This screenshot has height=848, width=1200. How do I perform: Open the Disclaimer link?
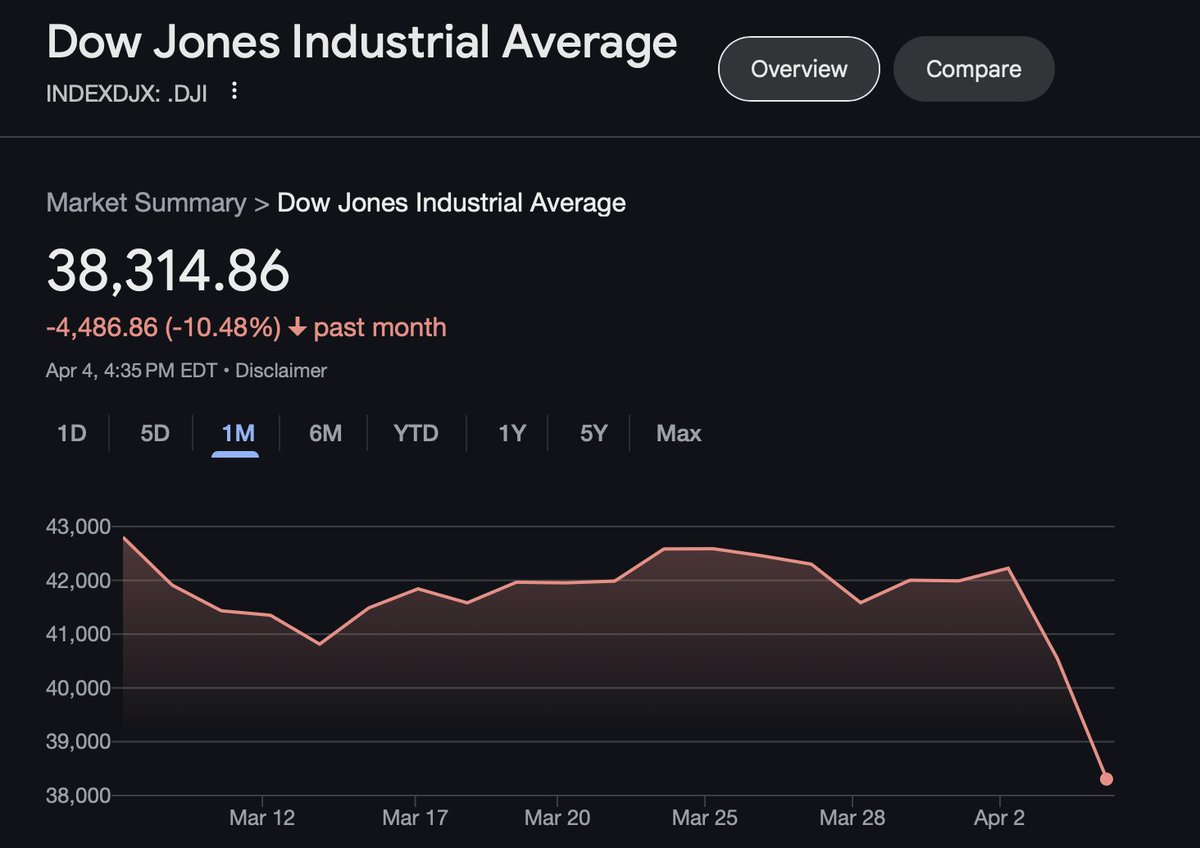(281, 371)
